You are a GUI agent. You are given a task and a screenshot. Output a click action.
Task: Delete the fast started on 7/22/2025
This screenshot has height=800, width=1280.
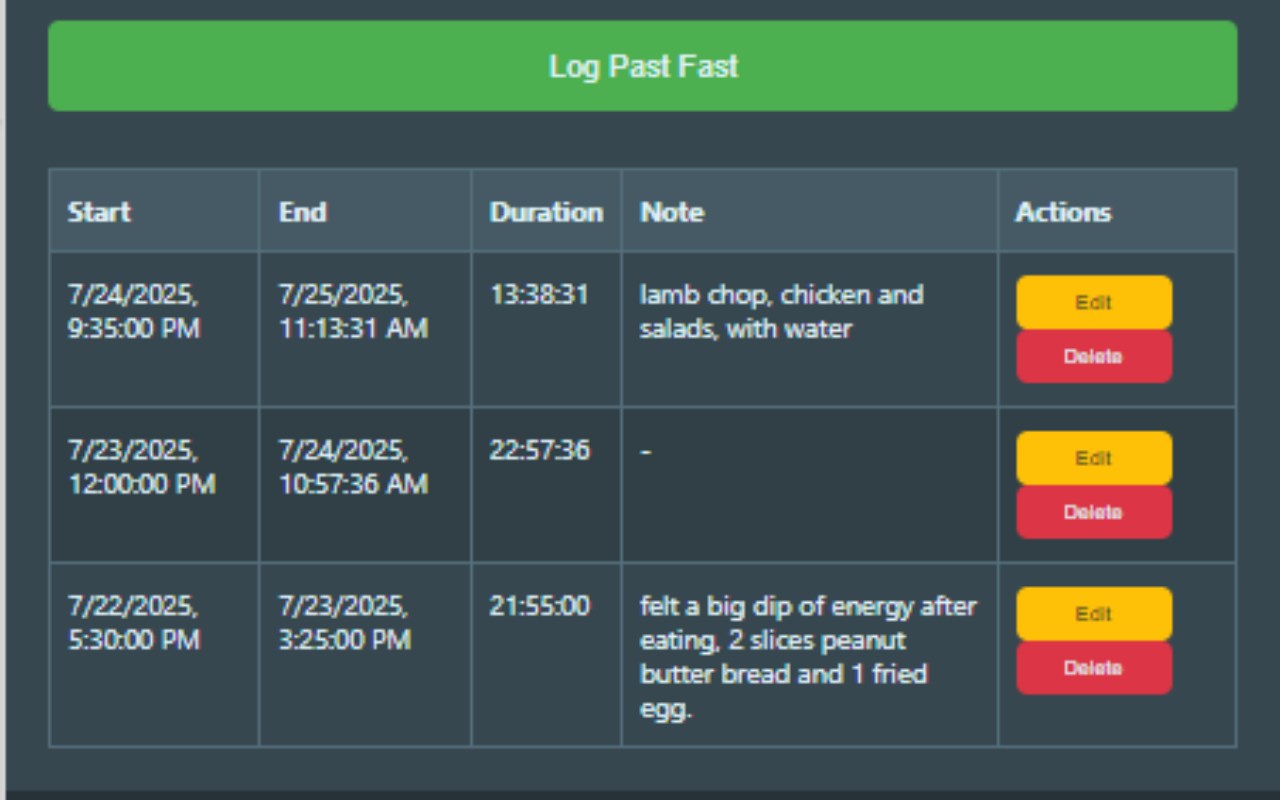pyautogui.click(x=1094, y=669)
